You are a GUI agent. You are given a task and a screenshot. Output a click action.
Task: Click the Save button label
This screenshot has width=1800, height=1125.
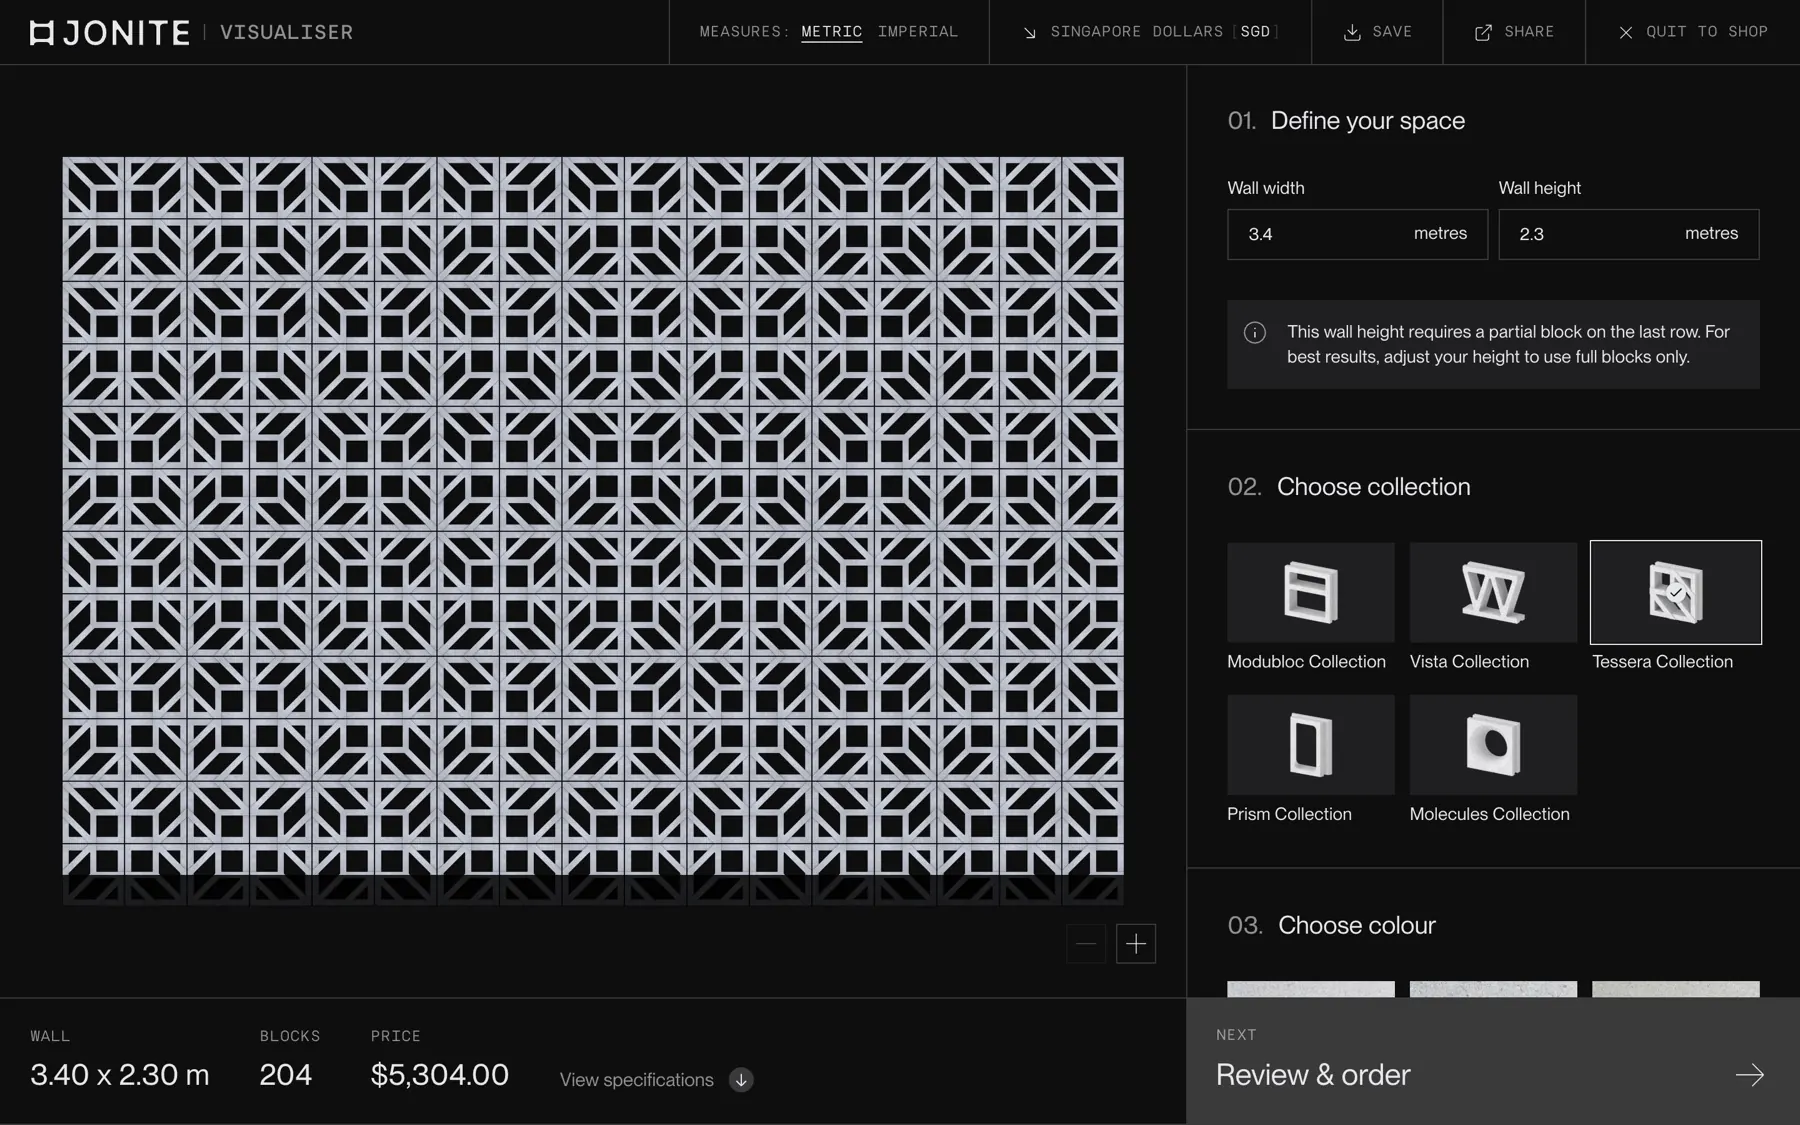pos(1393,32)
